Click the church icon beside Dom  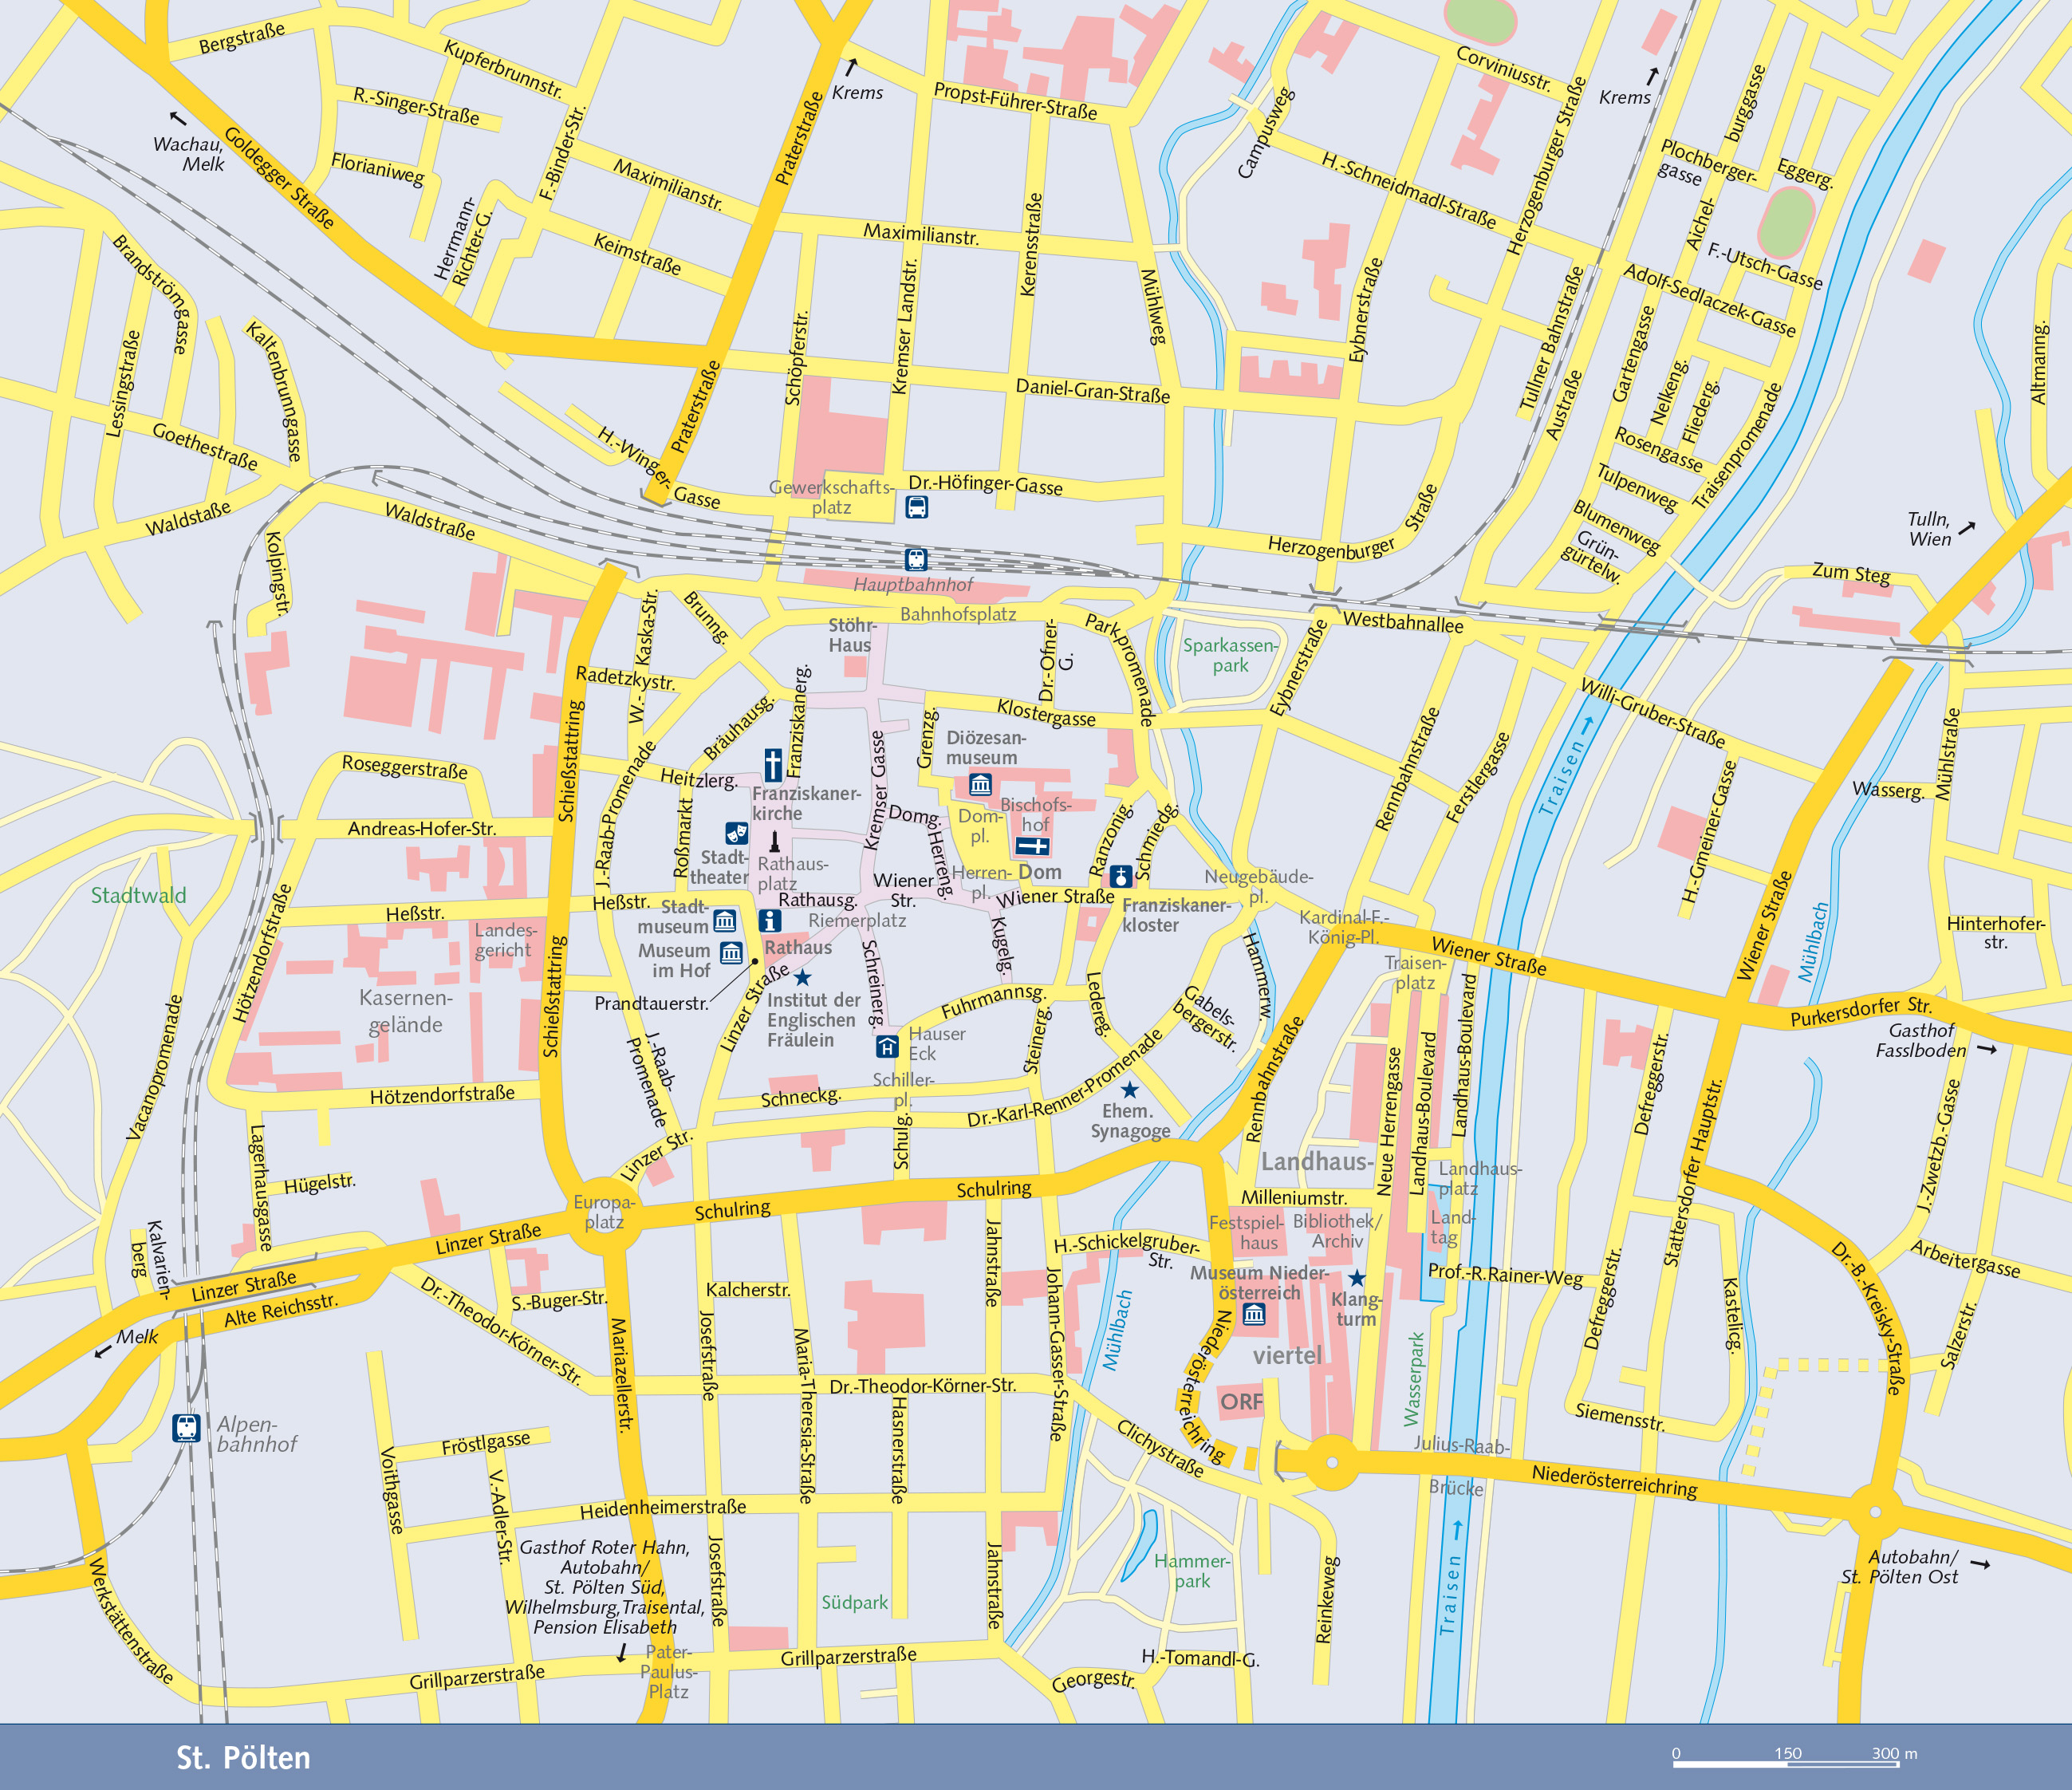[1032, 847]
